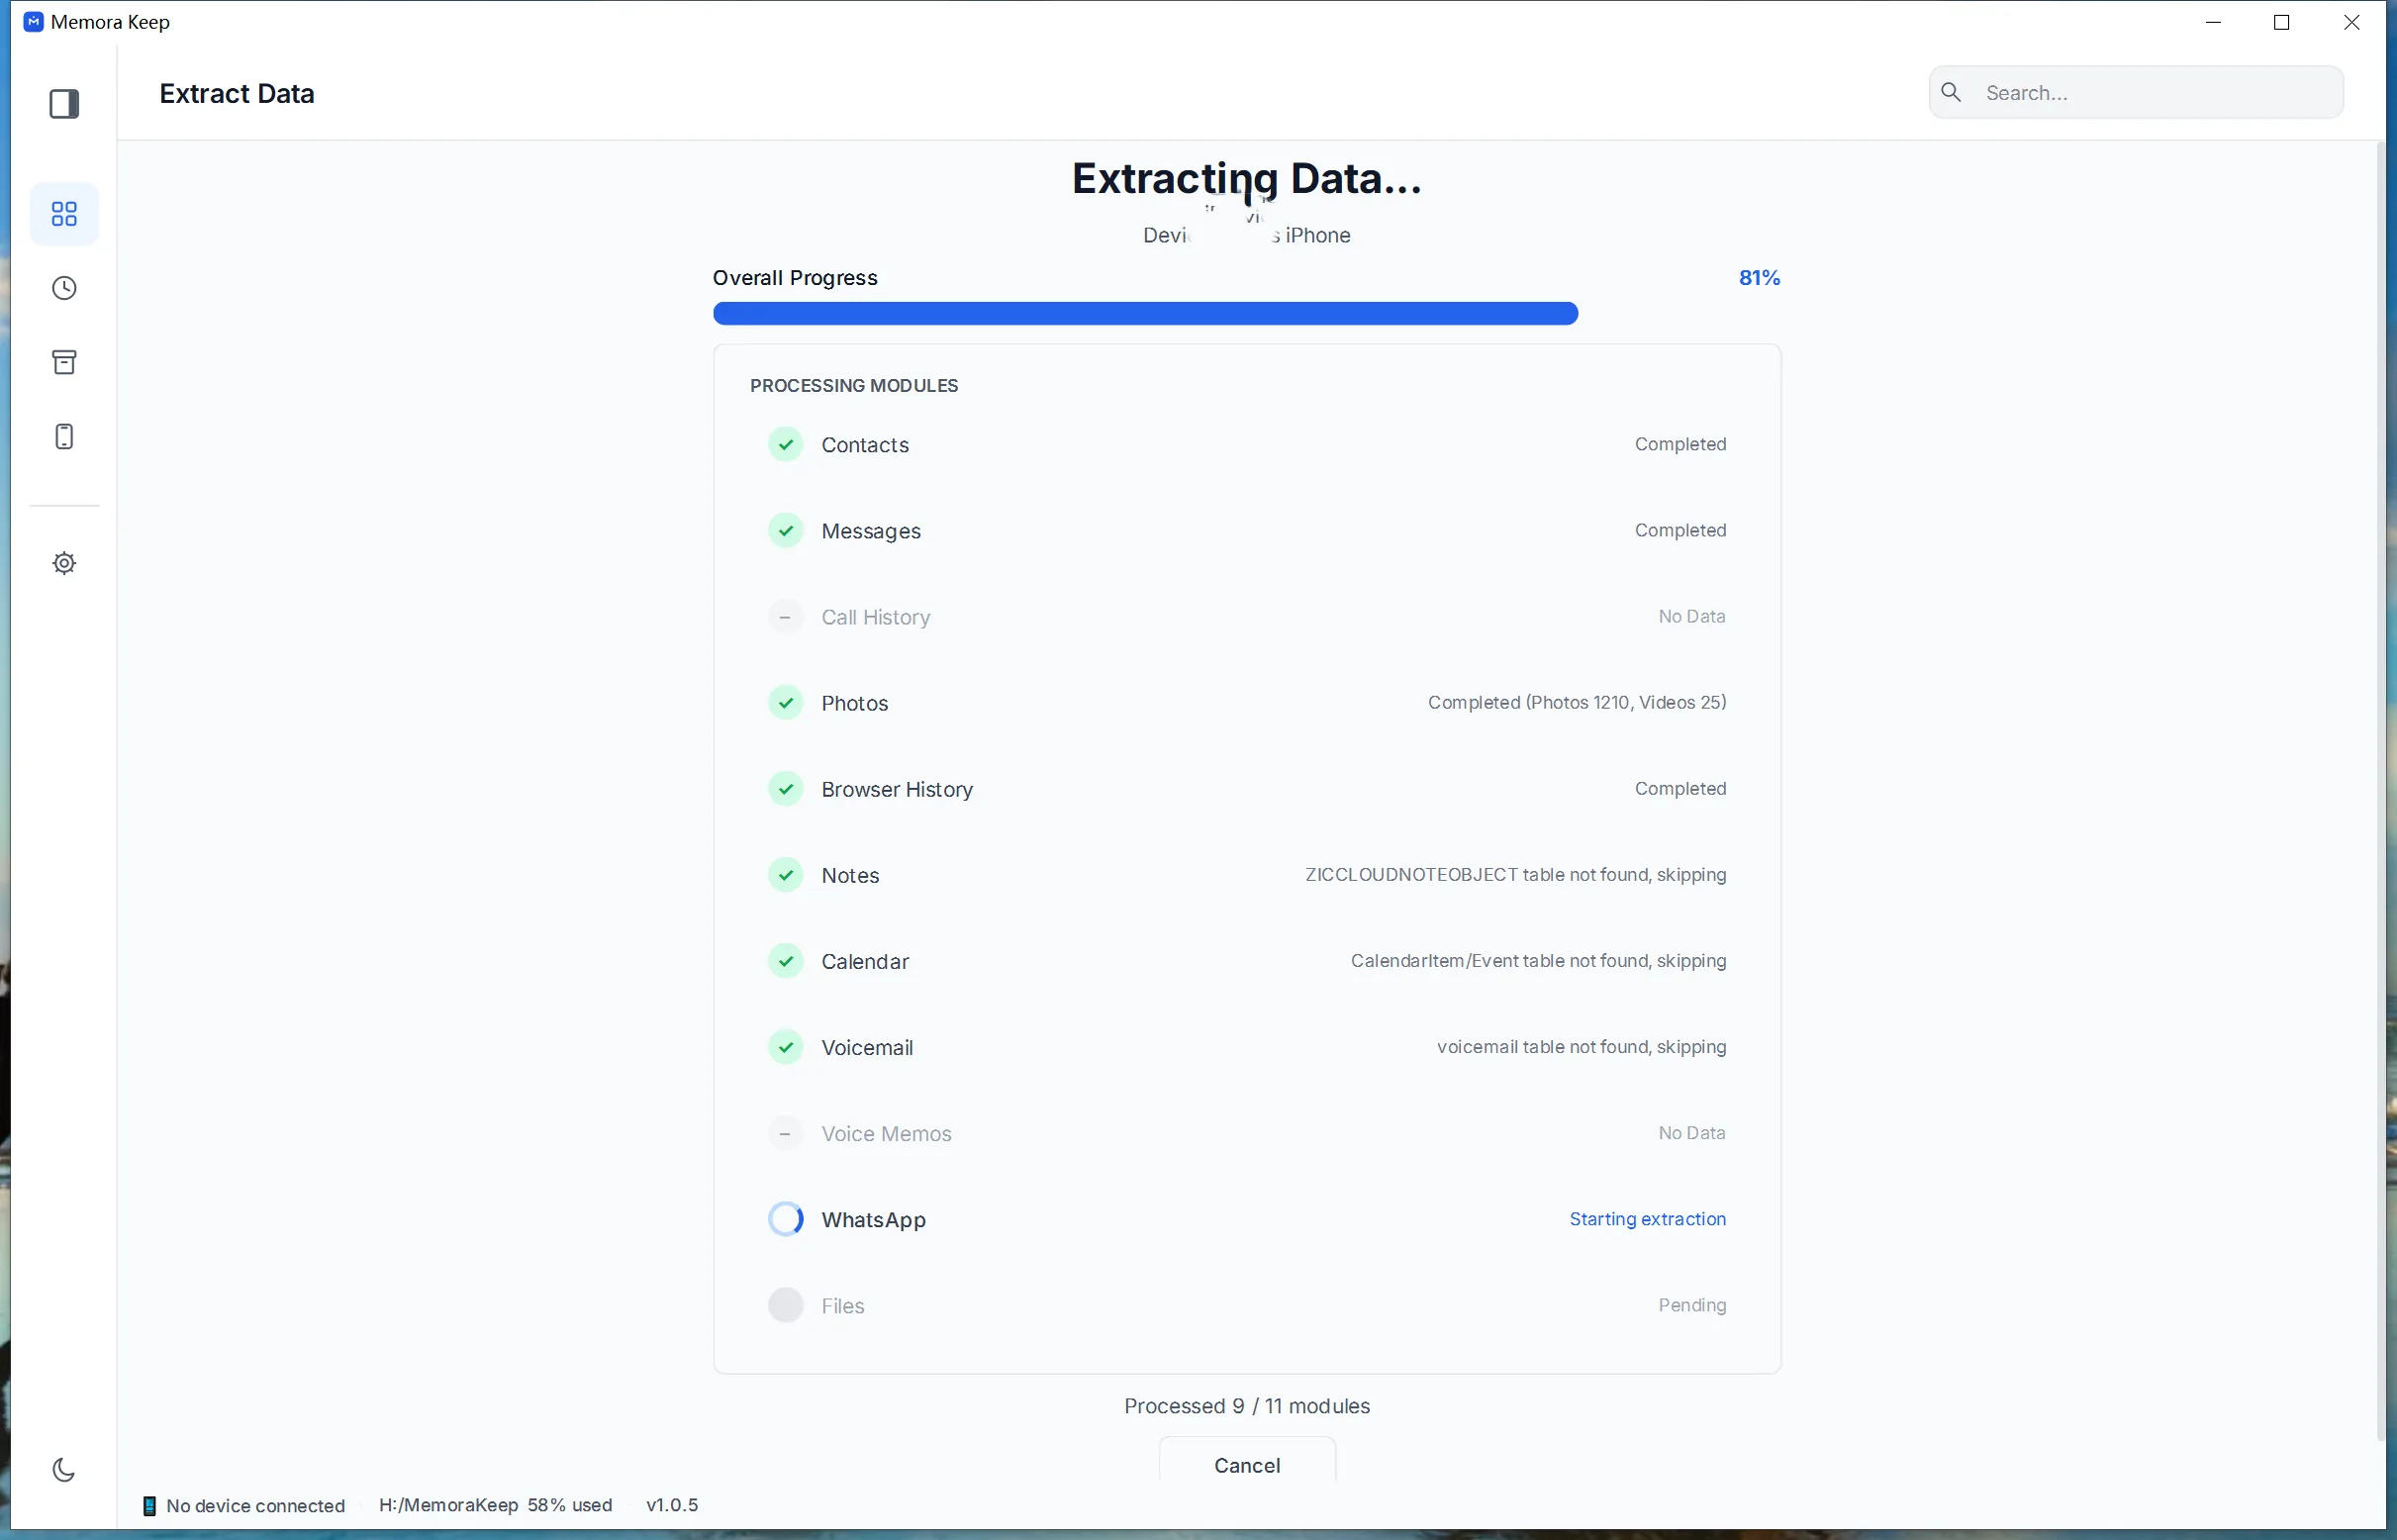
Task: Click the overall progress bar
Action: (1246, 314)
